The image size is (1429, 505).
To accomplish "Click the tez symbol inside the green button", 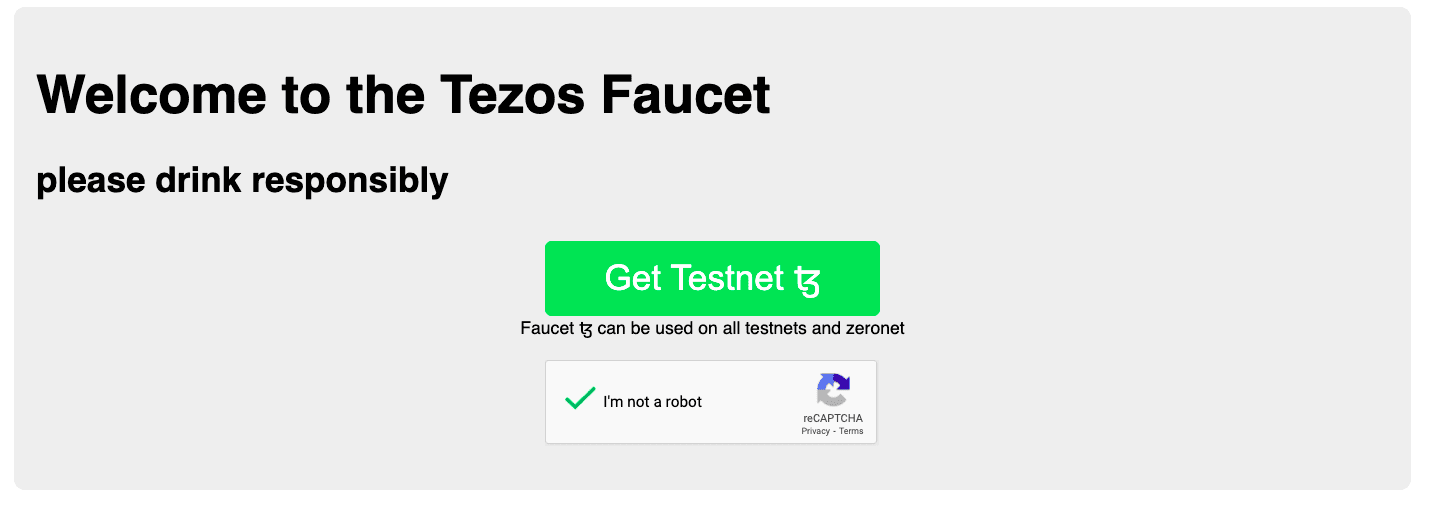I will click(x=806, y=280).
